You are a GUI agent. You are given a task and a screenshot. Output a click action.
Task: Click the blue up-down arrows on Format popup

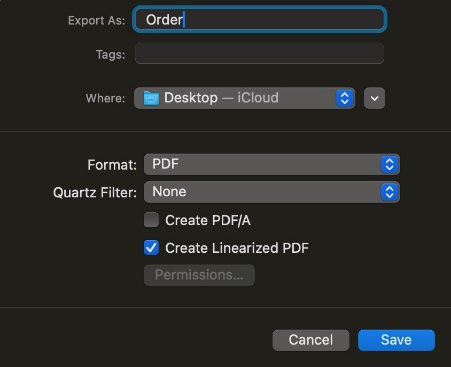coord(389,164)
